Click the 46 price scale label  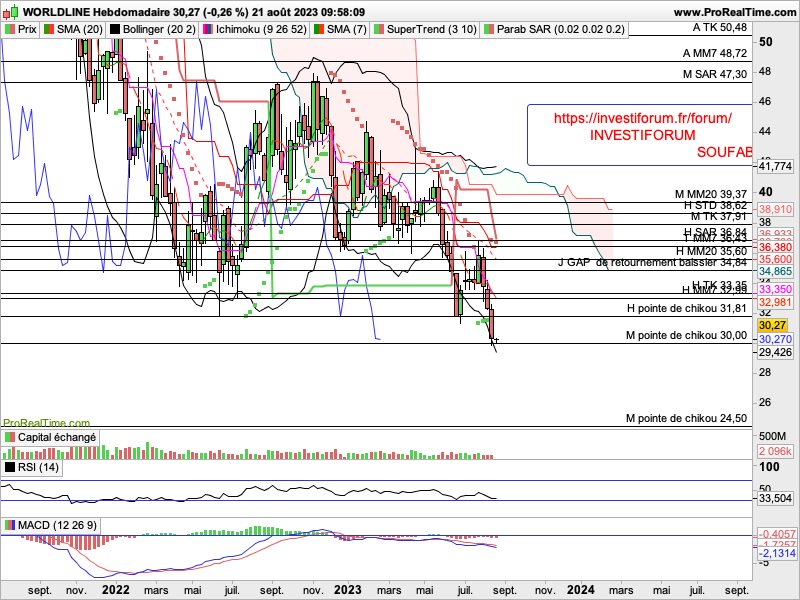point(765,102)
